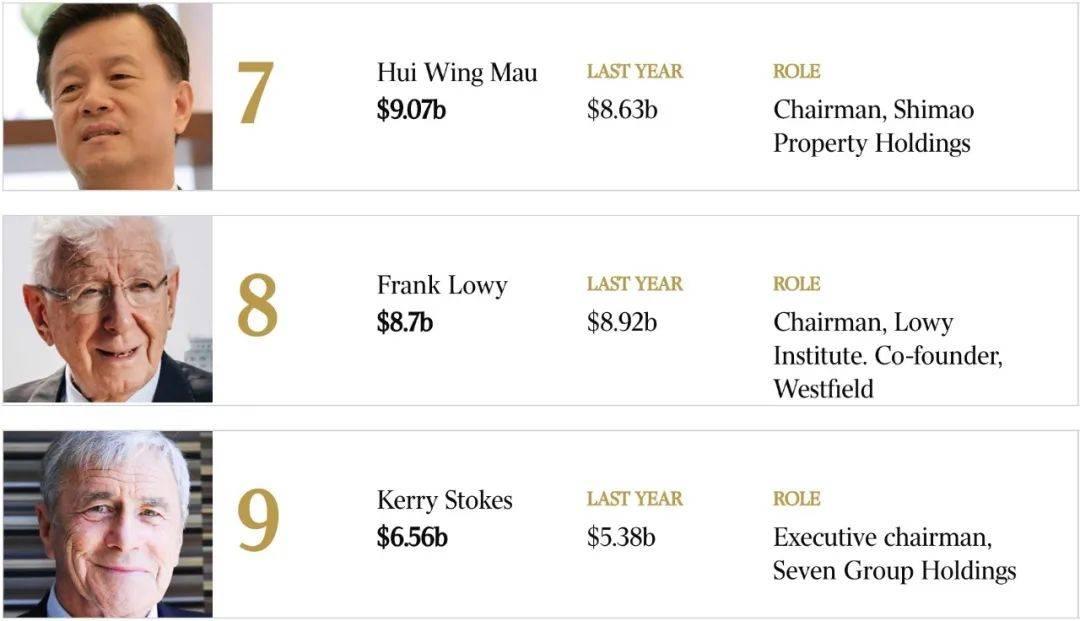The width and height of the screenshot is (1080, 621).
Task: Click the Lowy Institute Westfield role text
Action: [x=888, y=355]
